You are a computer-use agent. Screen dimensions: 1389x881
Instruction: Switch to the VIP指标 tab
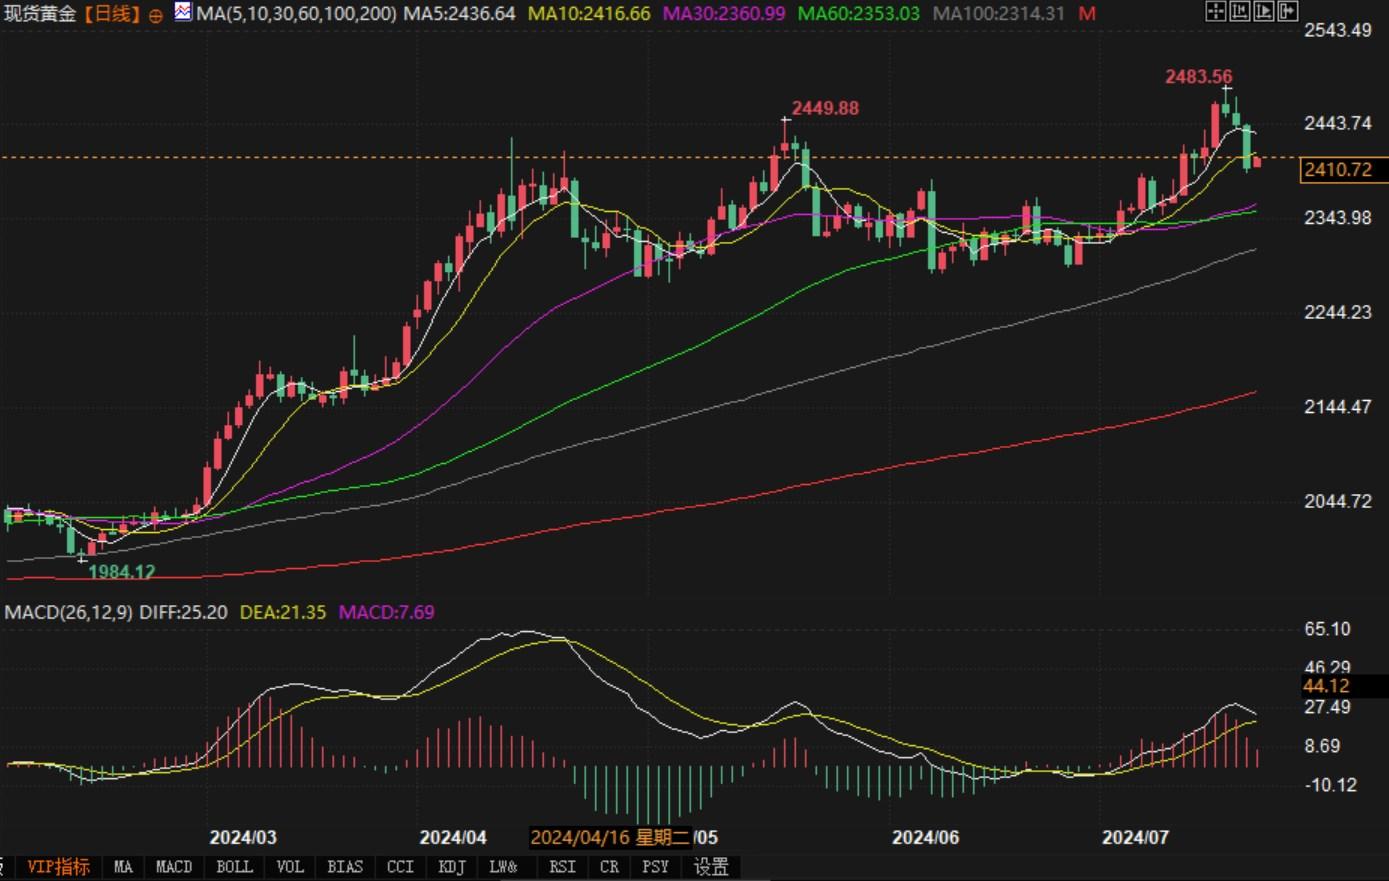pyautogui.click(x=58, y=867)
